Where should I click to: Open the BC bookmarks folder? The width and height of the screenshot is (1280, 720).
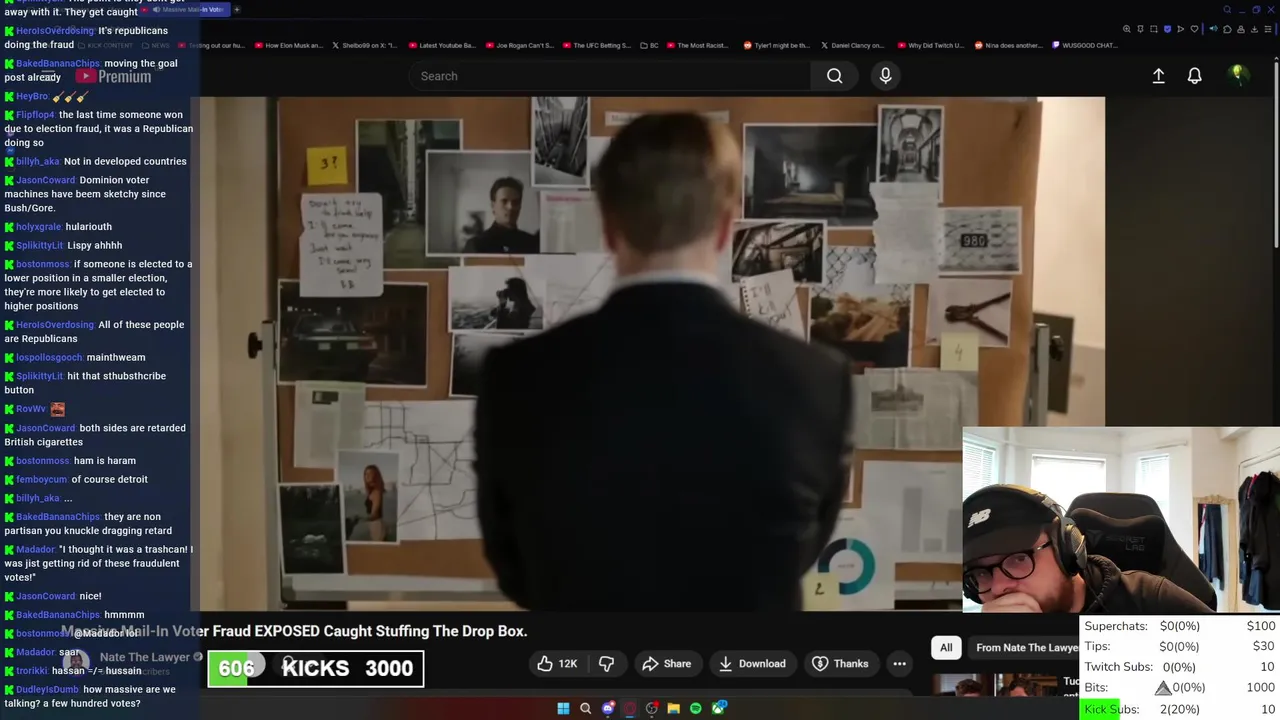(x=650, y=45)
